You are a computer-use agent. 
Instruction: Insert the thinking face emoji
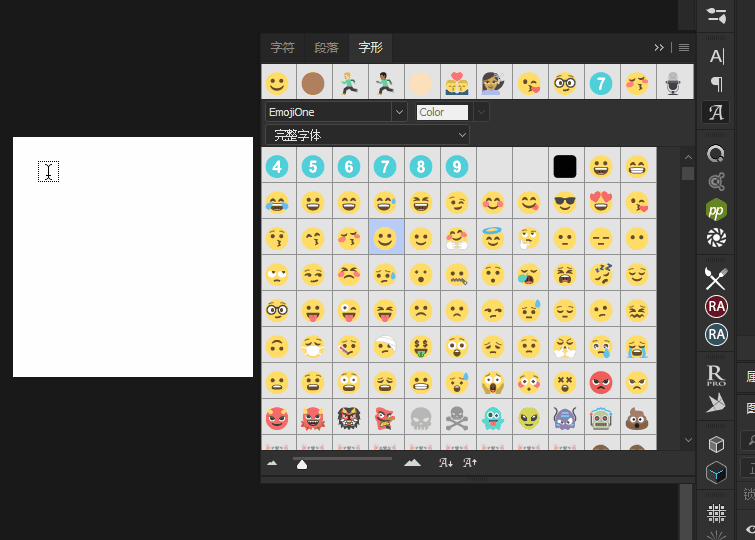click(529, 238)
